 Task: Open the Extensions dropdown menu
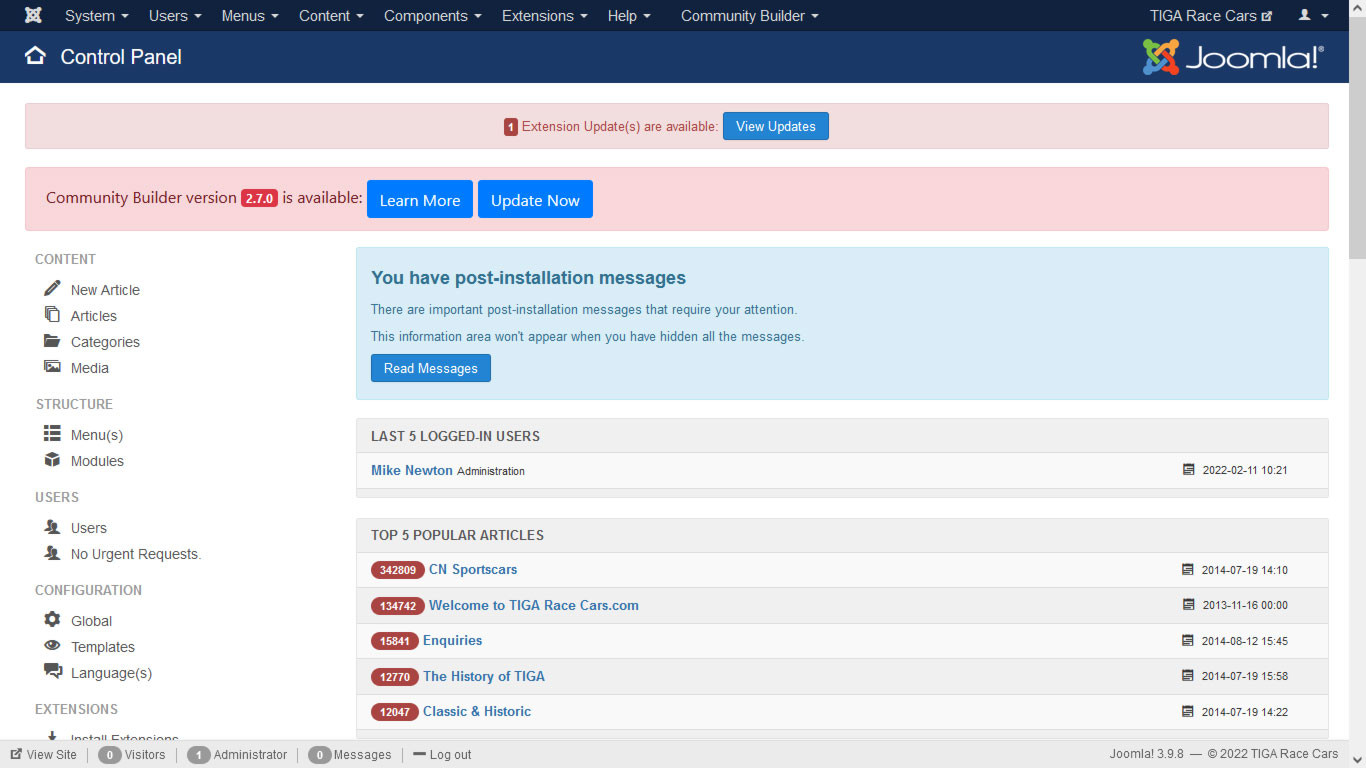click(x=544, y=16)
